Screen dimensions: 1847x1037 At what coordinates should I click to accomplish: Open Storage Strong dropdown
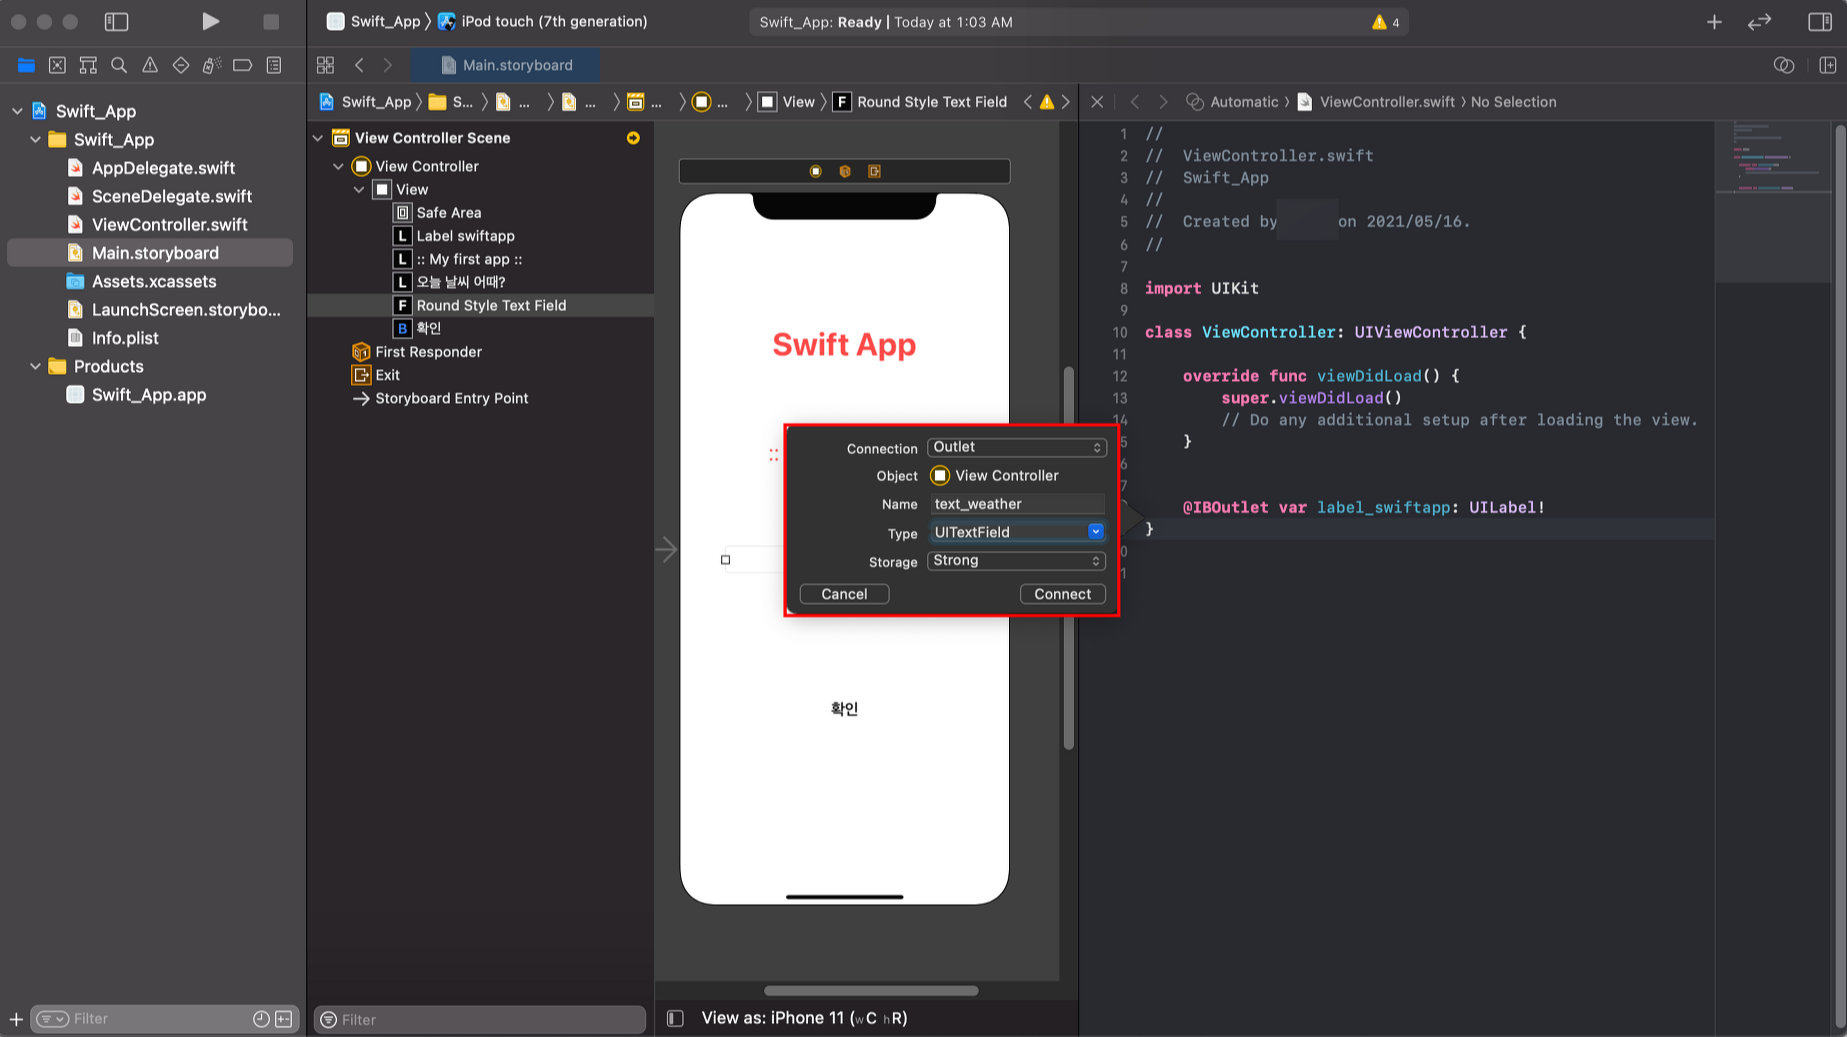[x=1016, y=560]
